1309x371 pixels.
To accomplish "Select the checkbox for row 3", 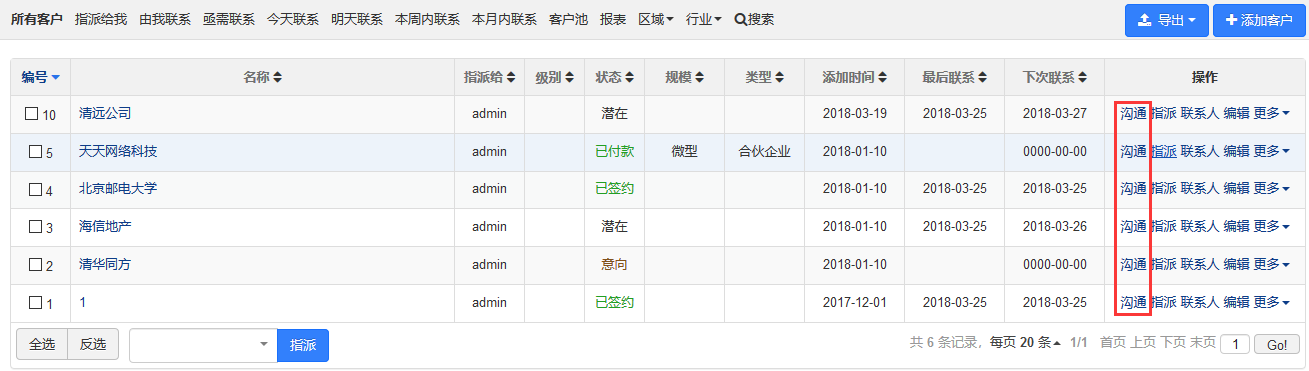I will tap(35, 227).
